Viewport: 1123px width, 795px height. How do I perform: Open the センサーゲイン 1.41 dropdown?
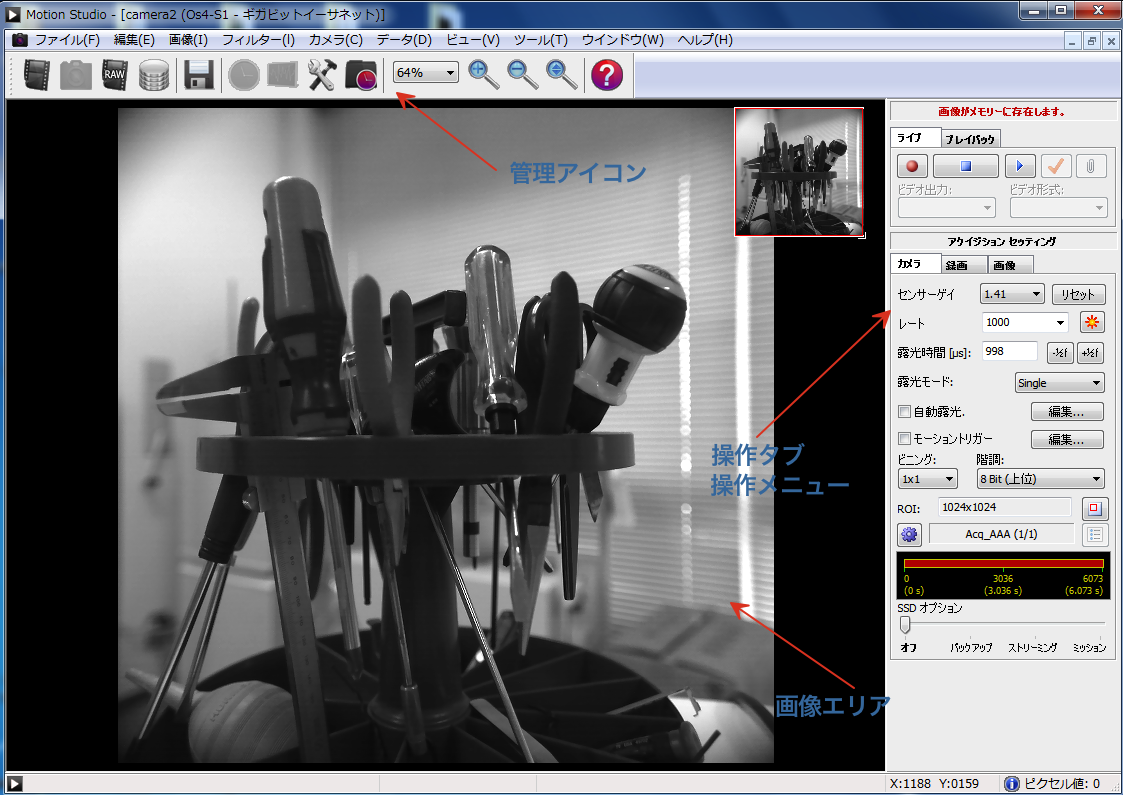pyautogui.click(x=1012, y=294)
